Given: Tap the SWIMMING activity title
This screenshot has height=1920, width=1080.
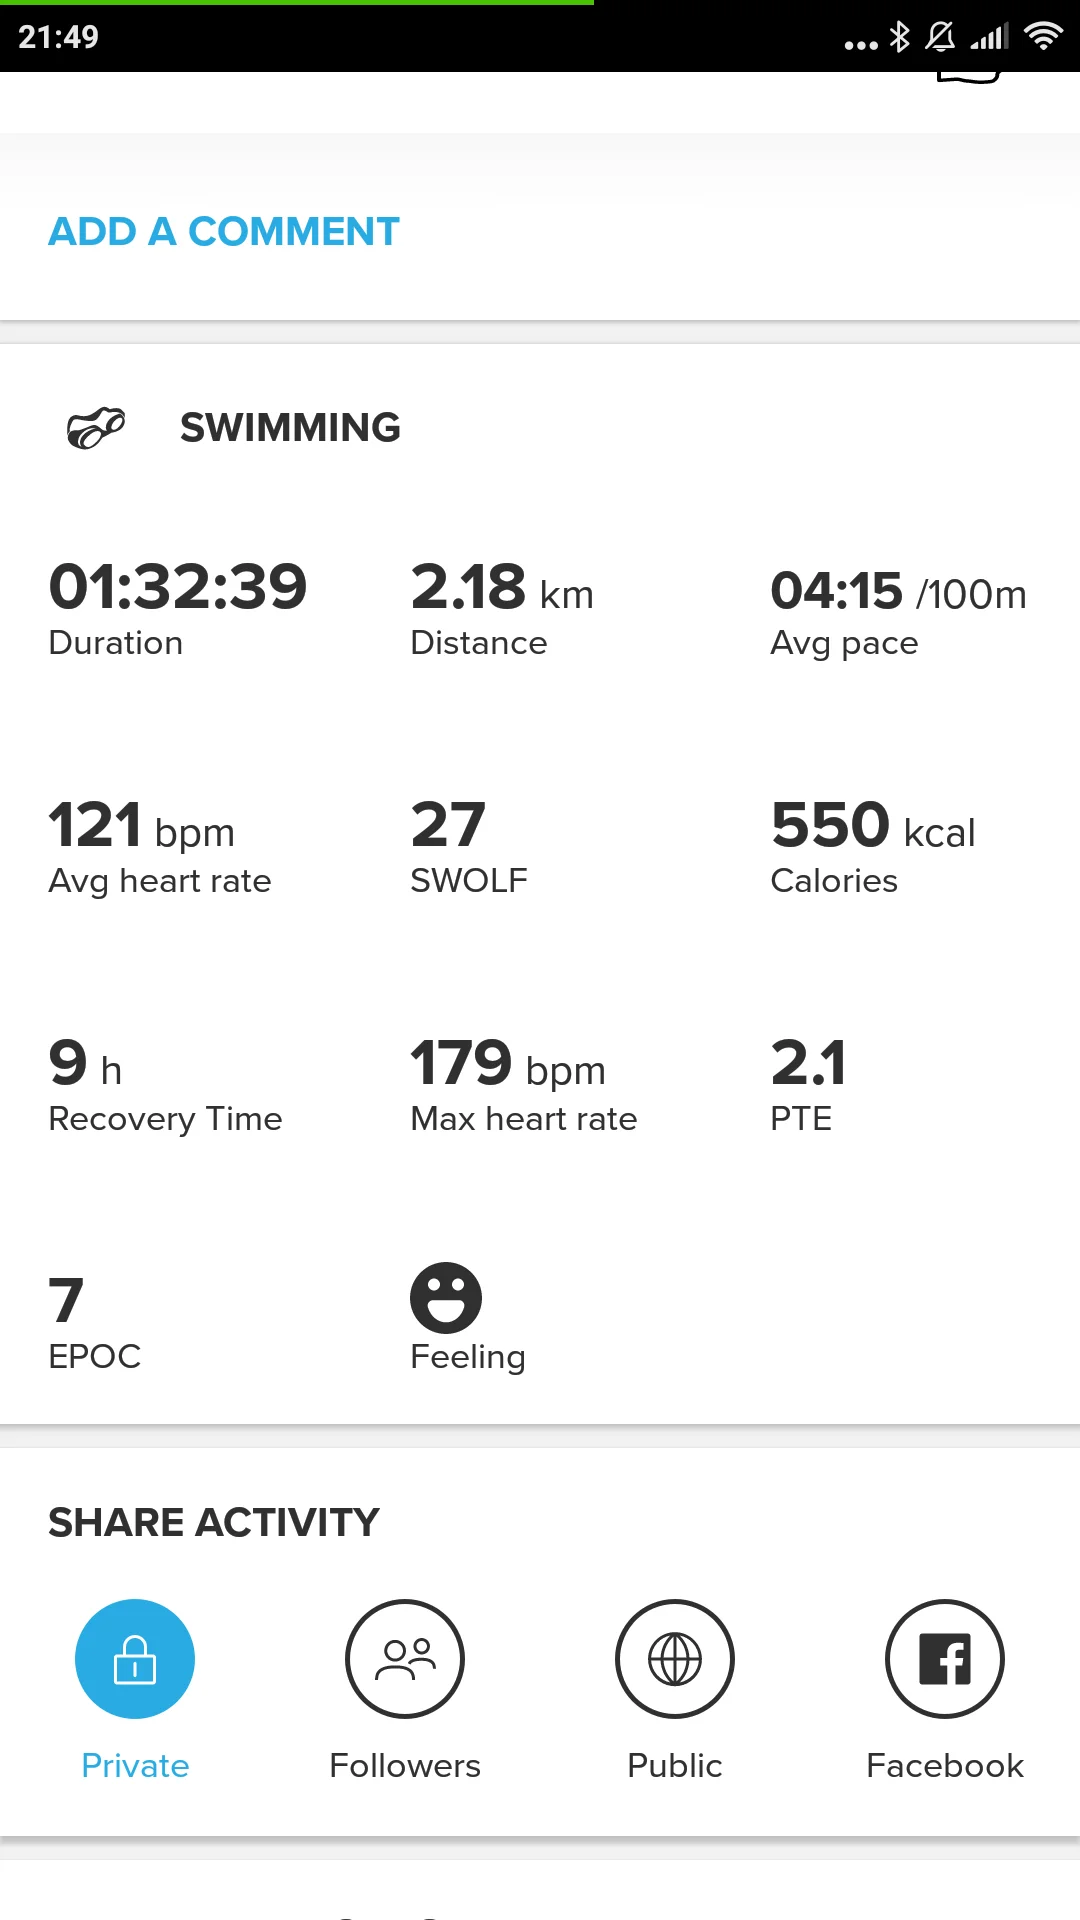Looking at the screenshot, I should 290,428.
